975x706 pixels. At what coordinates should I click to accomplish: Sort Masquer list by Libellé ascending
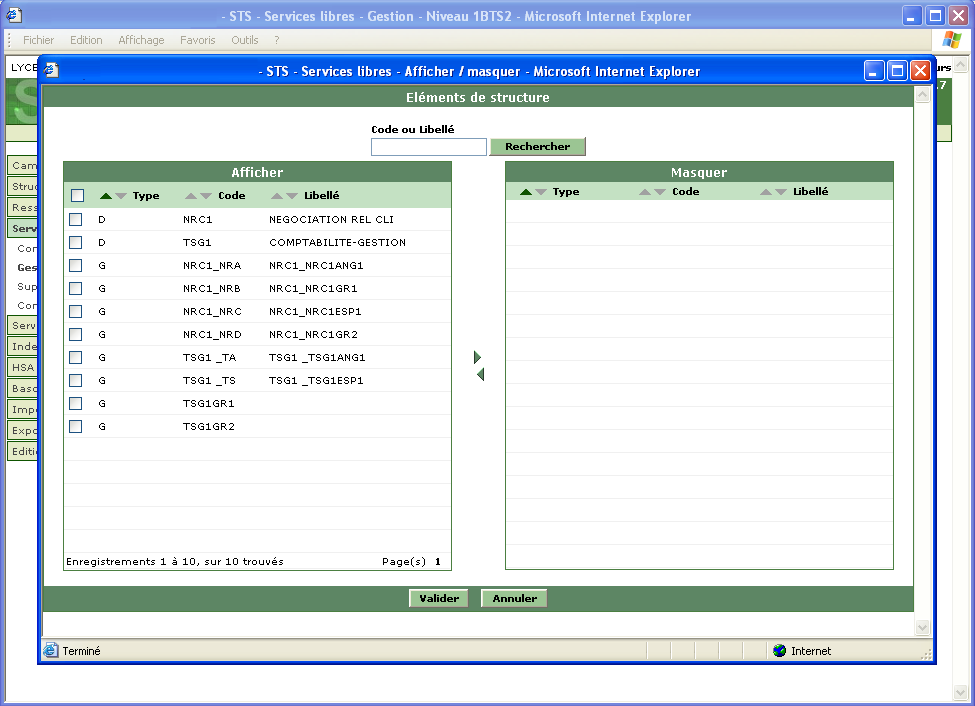click(x=765, y=192)
